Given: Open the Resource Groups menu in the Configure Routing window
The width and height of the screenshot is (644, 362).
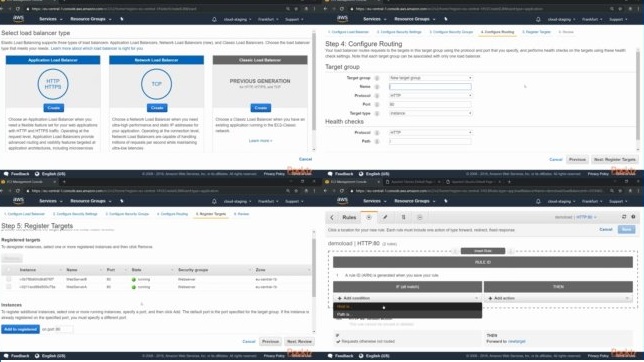Looking at the screenshot, I should pyautogui.click(x=414, y=19).
